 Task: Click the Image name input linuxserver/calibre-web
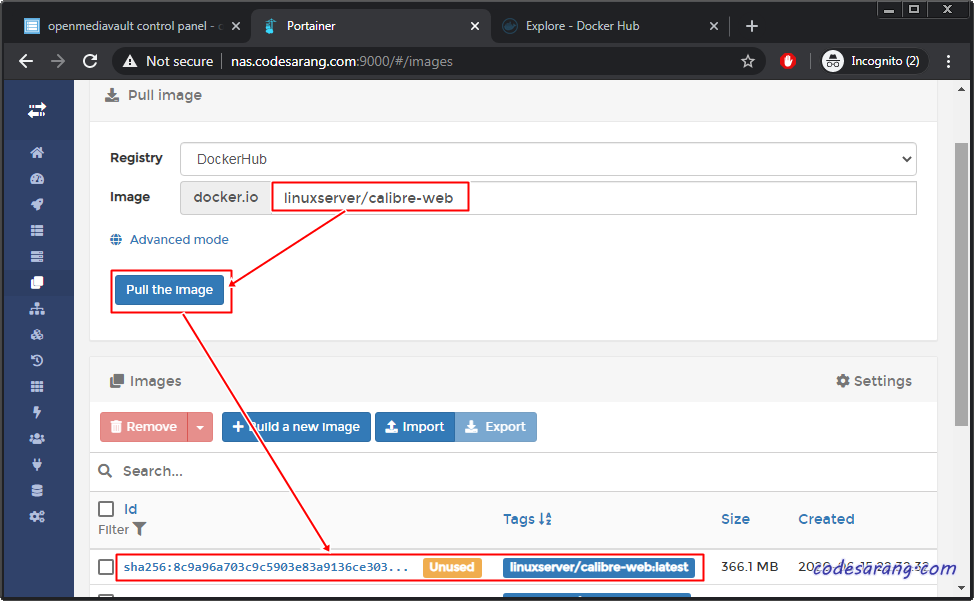coord(593,198)
